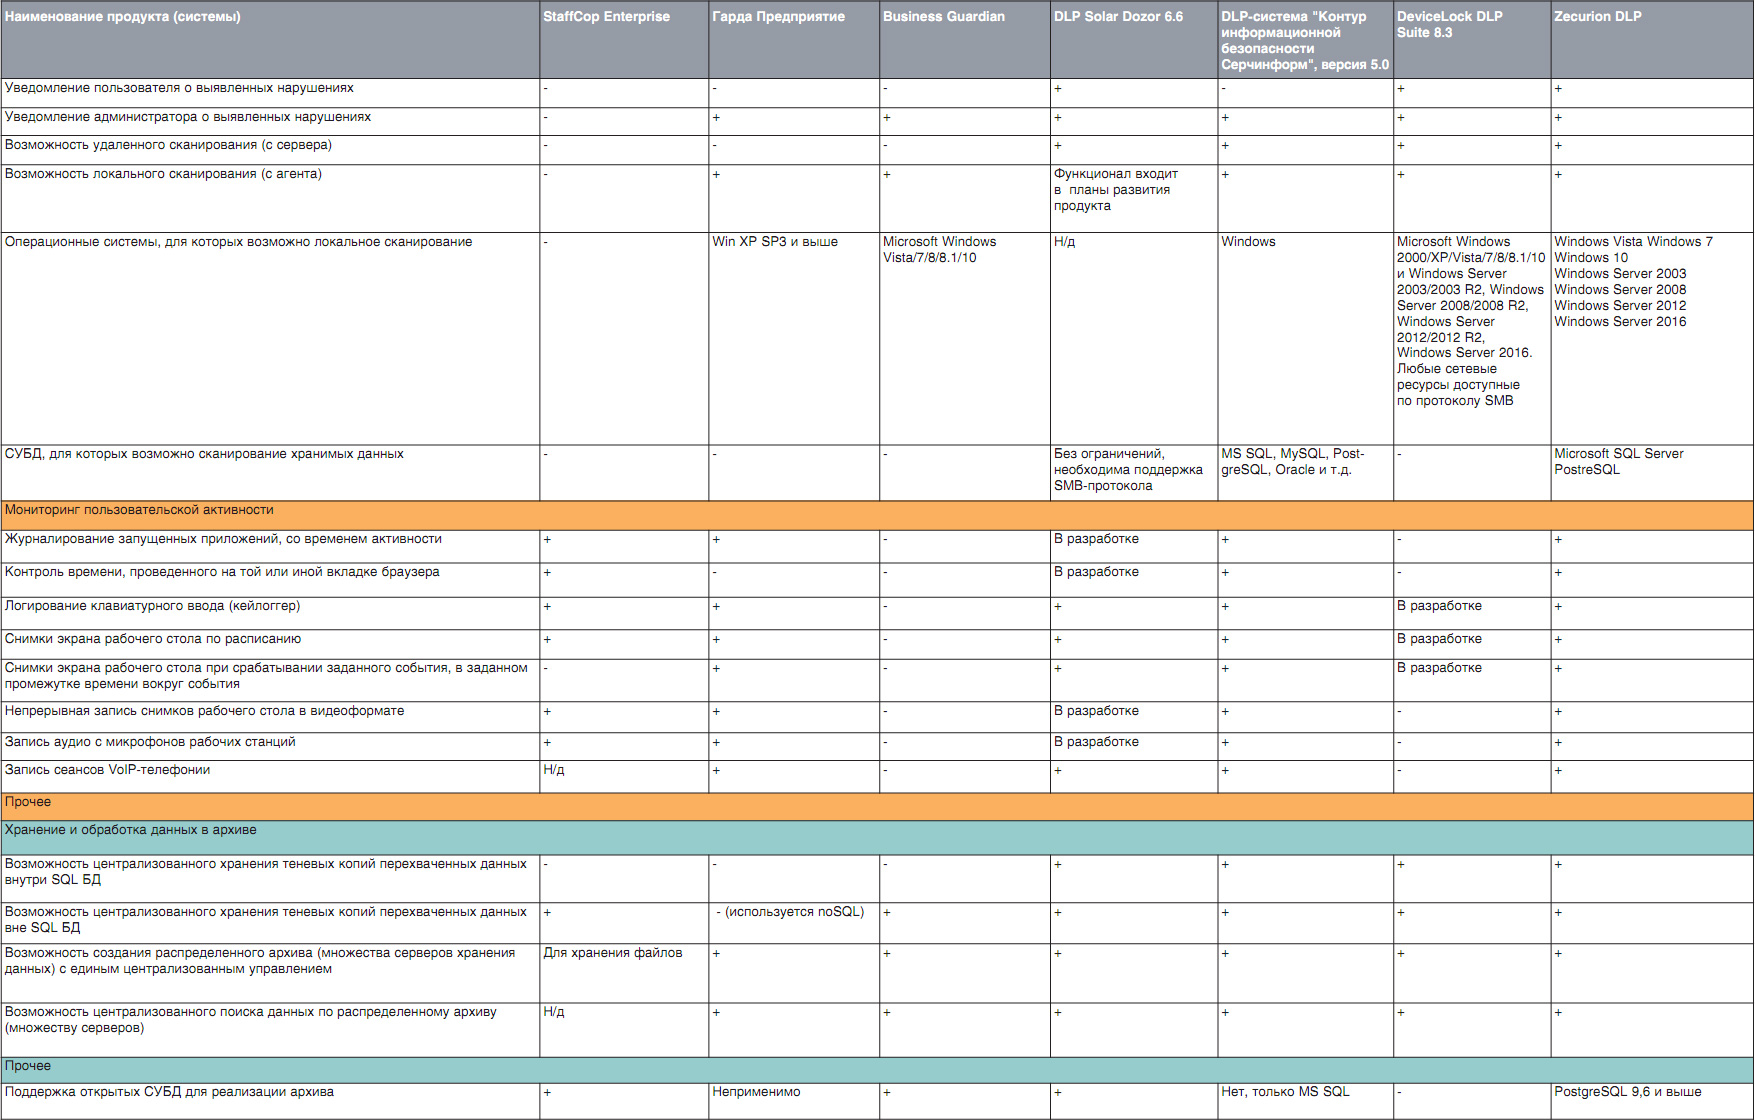Select the cell Microsoft SQL Server PostreSQL
This screenshot has height=1120, width=1755.
click(1652, 473)
